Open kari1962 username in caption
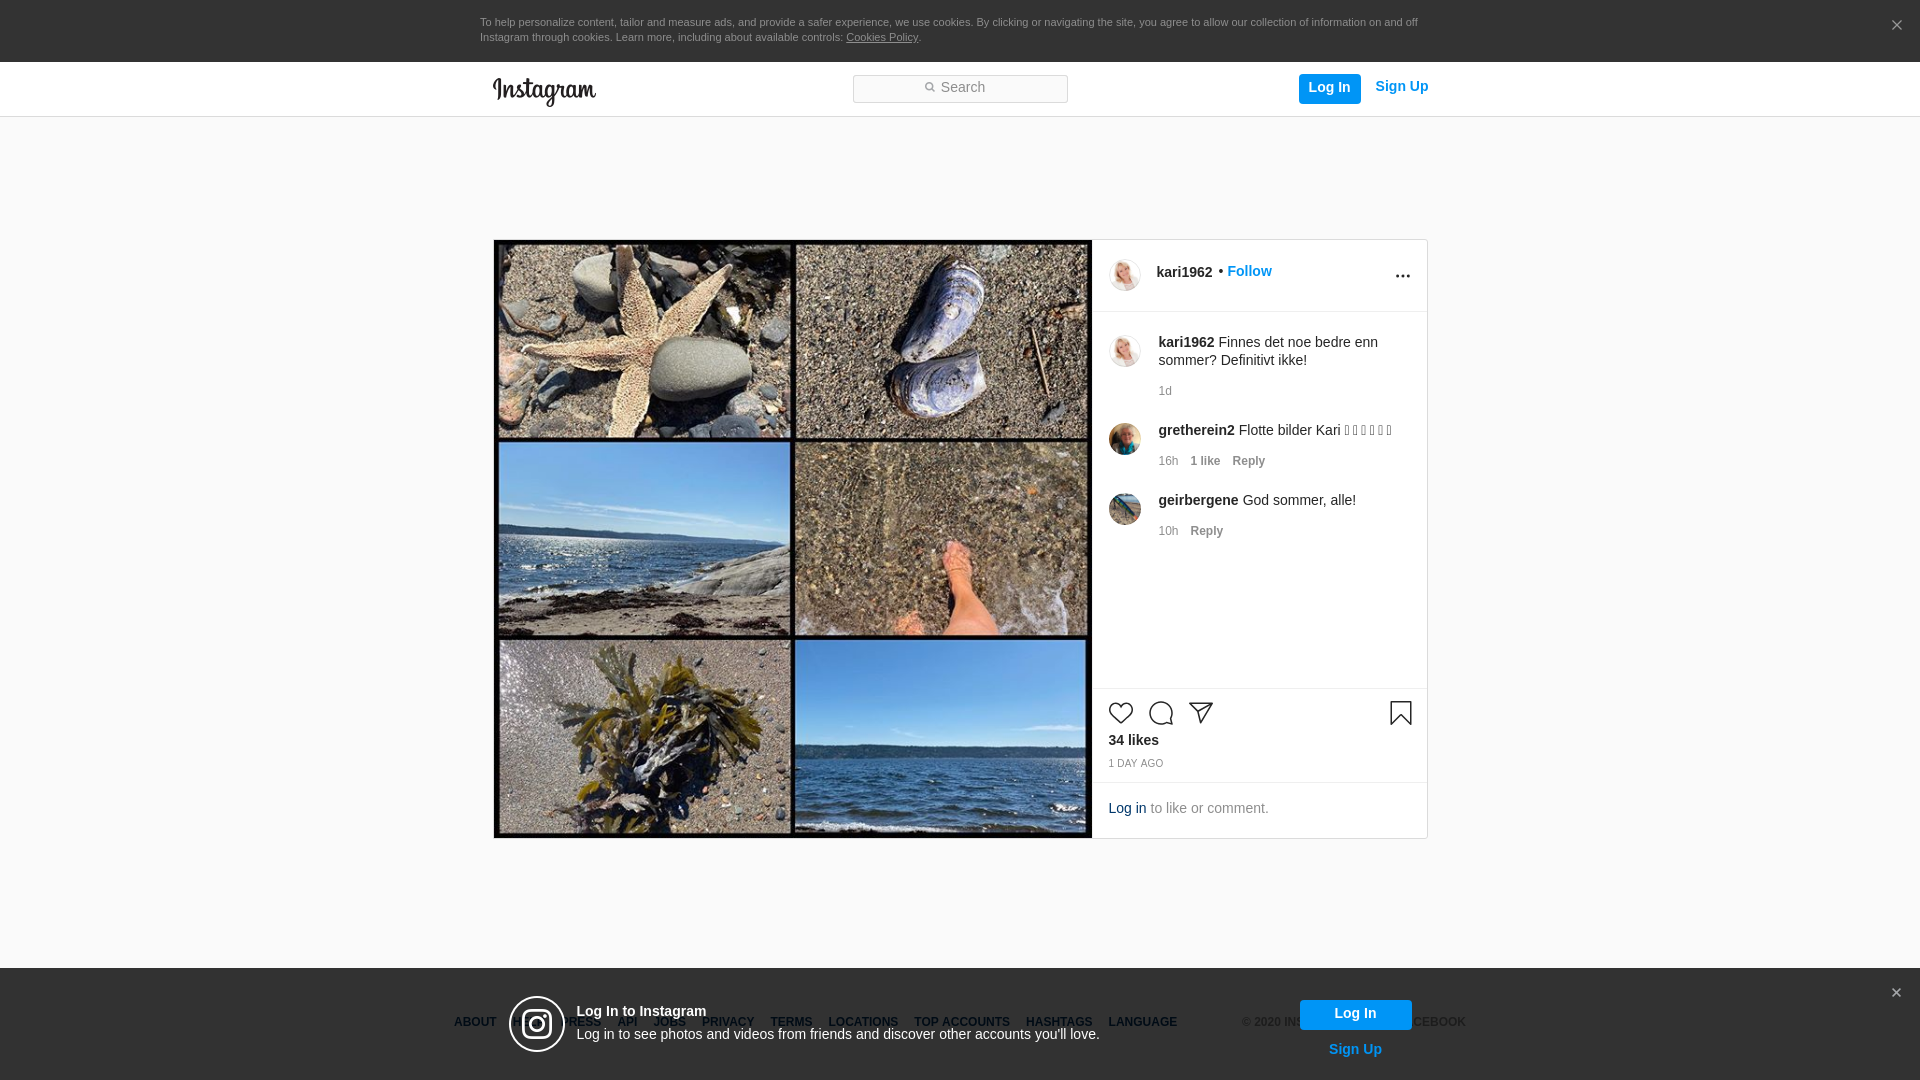This screenshot has height=1080, width=1920. click(1186, 342)
